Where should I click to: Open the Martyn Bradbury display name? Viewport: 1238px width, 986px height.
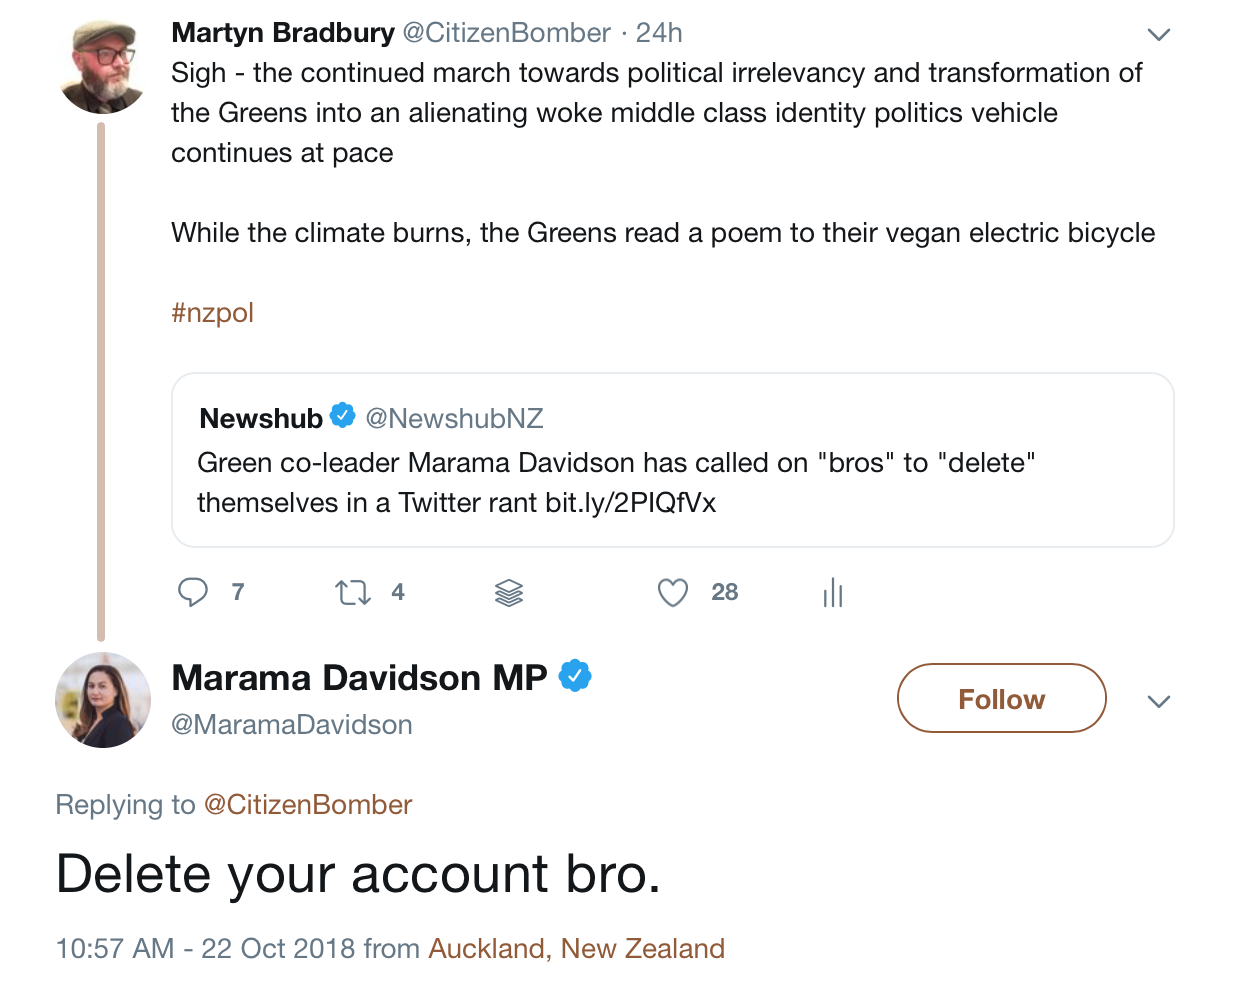(x=283, y=33)
